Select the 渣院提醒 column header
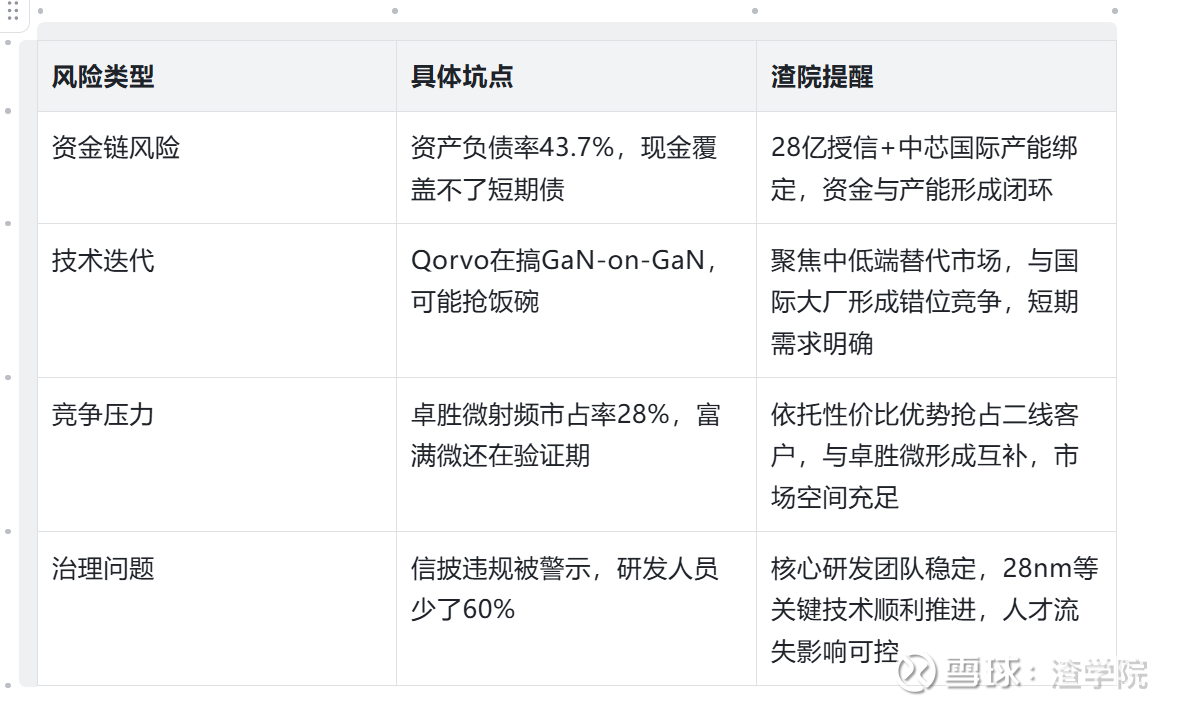This screenshot has width=1182, height=710. coord(822,77)
